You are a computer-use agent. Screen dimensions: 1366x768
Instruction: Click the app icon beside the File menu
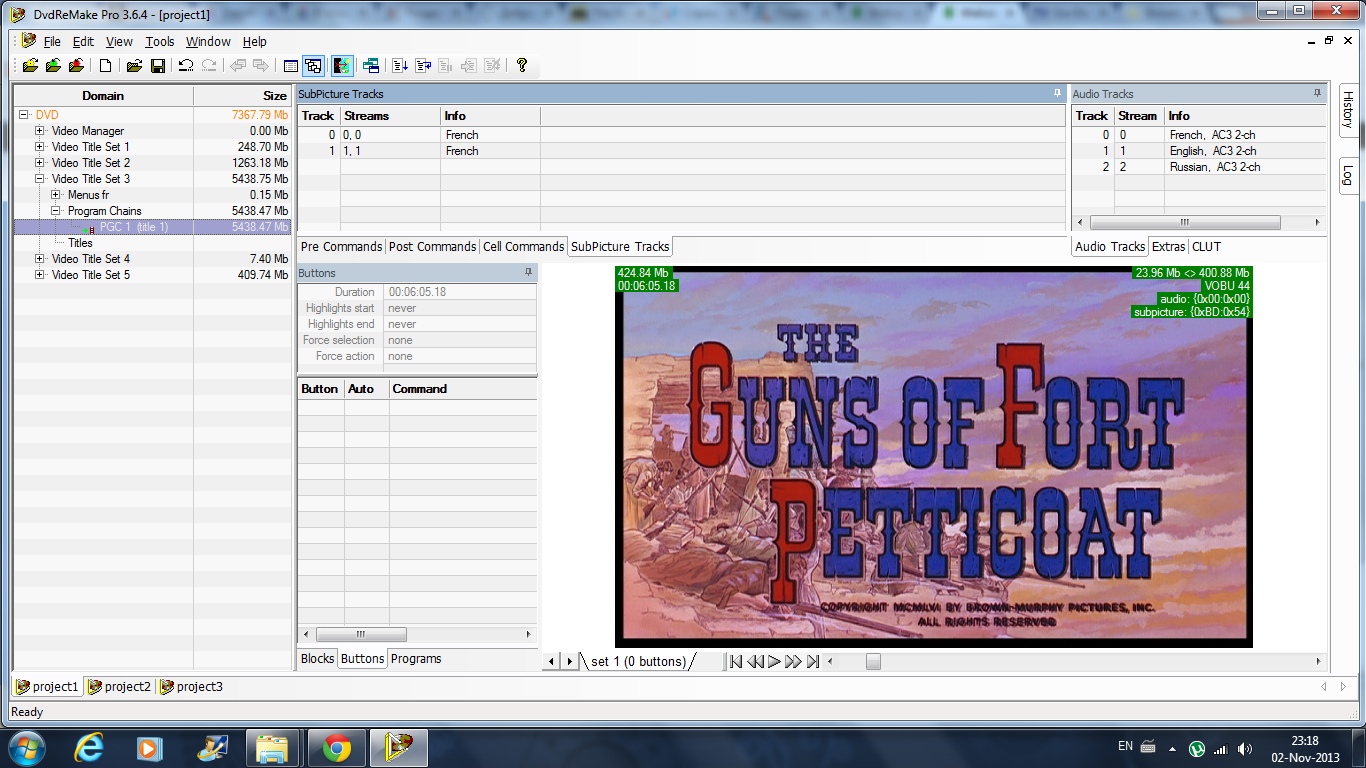29,41
